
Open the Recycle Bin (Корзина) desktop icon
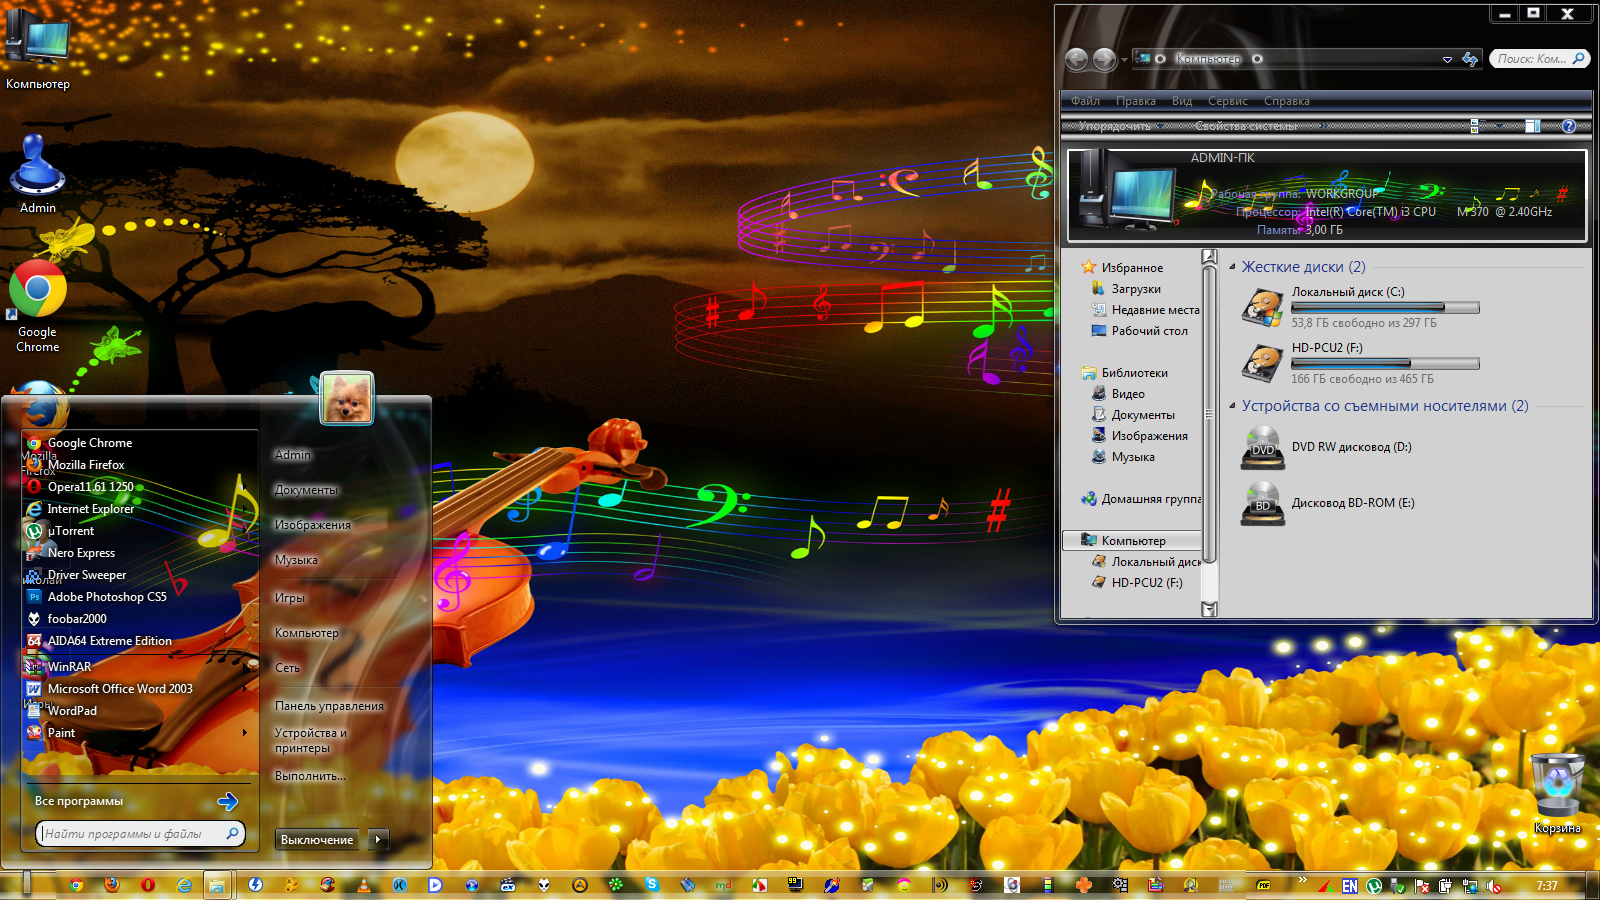pyautogui.click(x=1557, y=790)
